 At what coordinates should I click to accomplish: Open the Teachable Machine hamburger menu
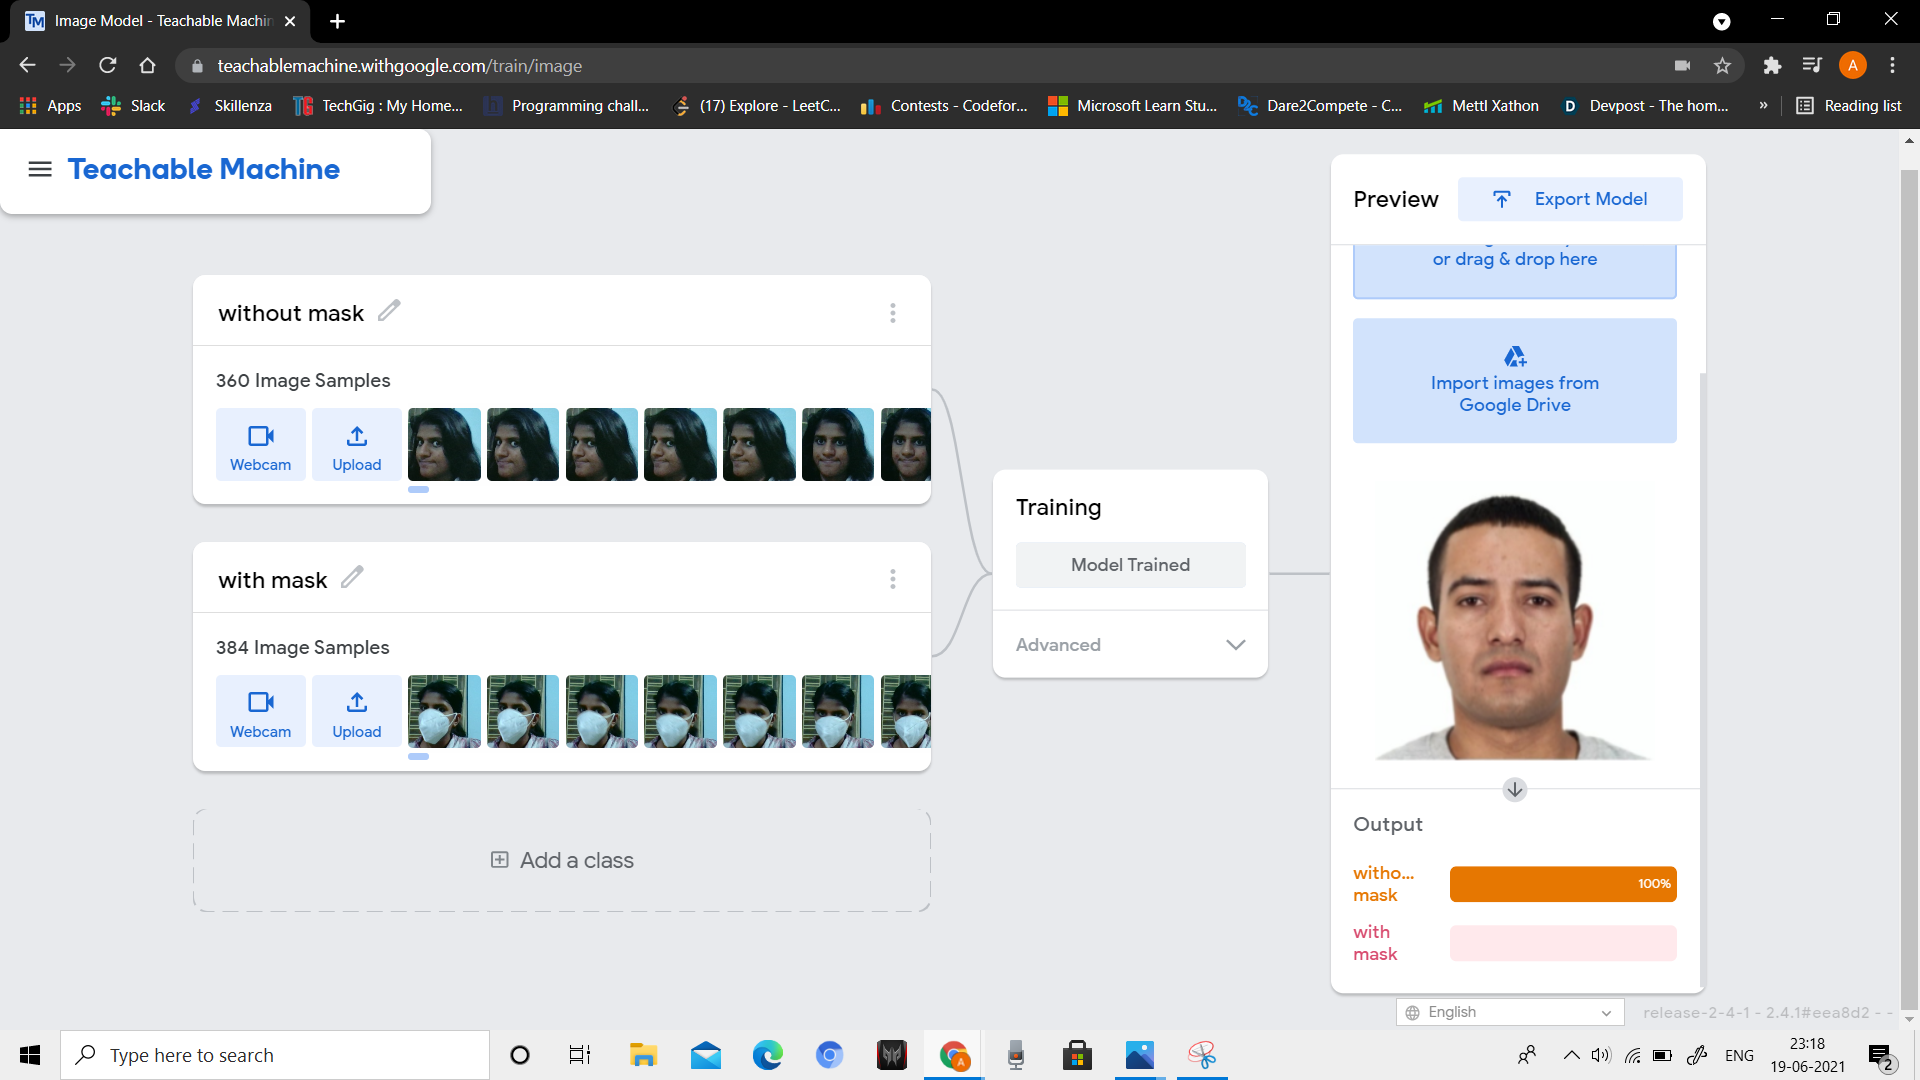click(x=40, y=169)
